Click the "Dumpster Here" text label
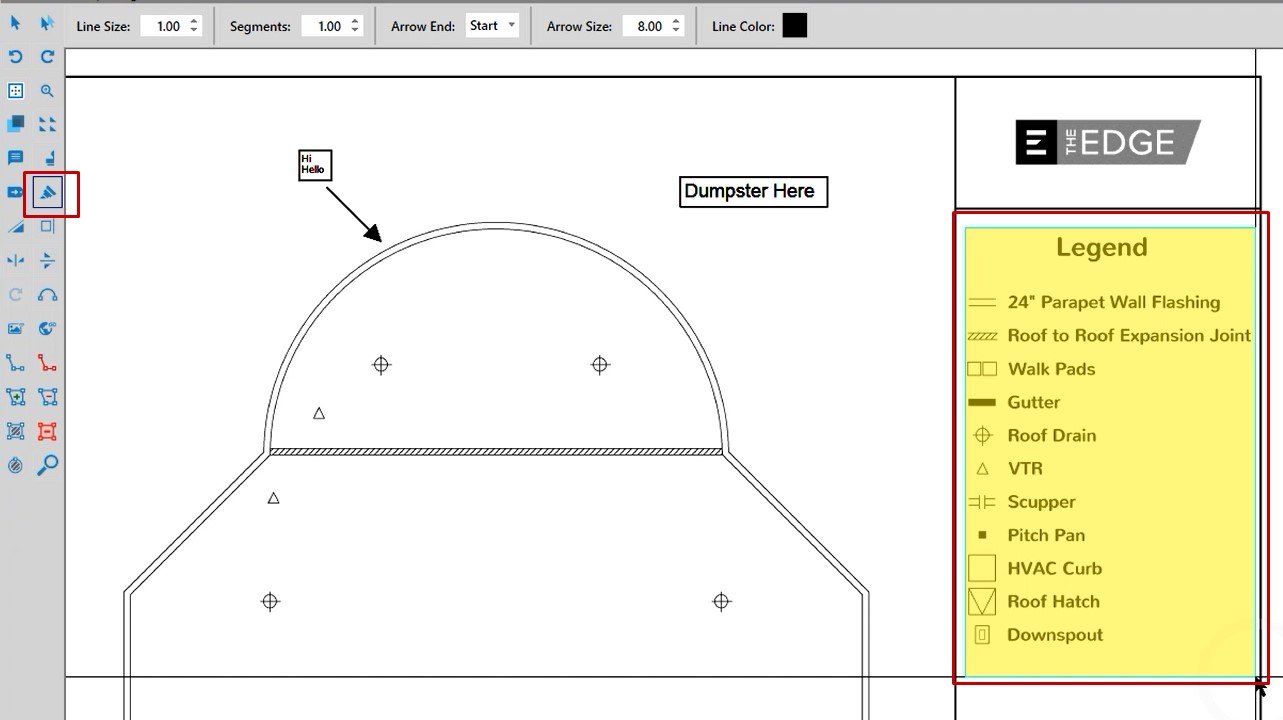The width and height of the screenshot is (1283, 720). pos(752,191)
